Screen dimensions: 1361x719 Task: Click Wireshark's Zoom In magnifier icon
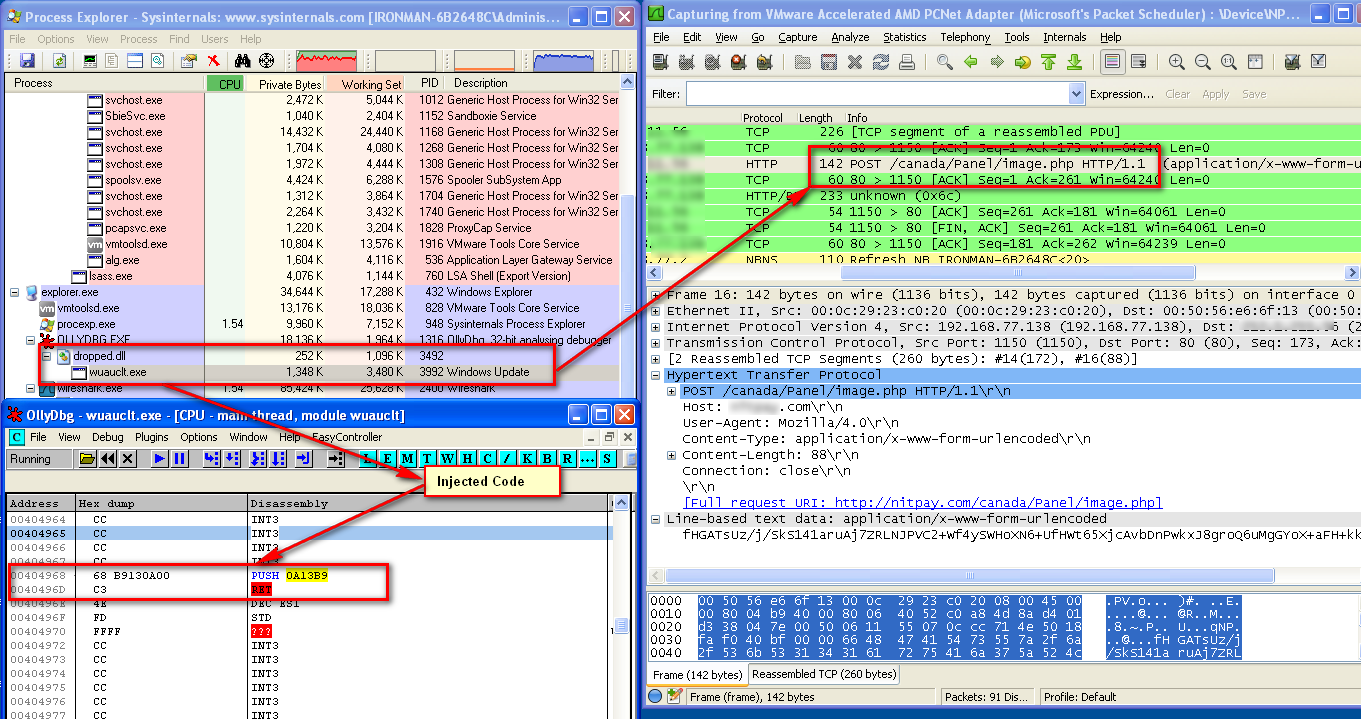click(1176, 62)
